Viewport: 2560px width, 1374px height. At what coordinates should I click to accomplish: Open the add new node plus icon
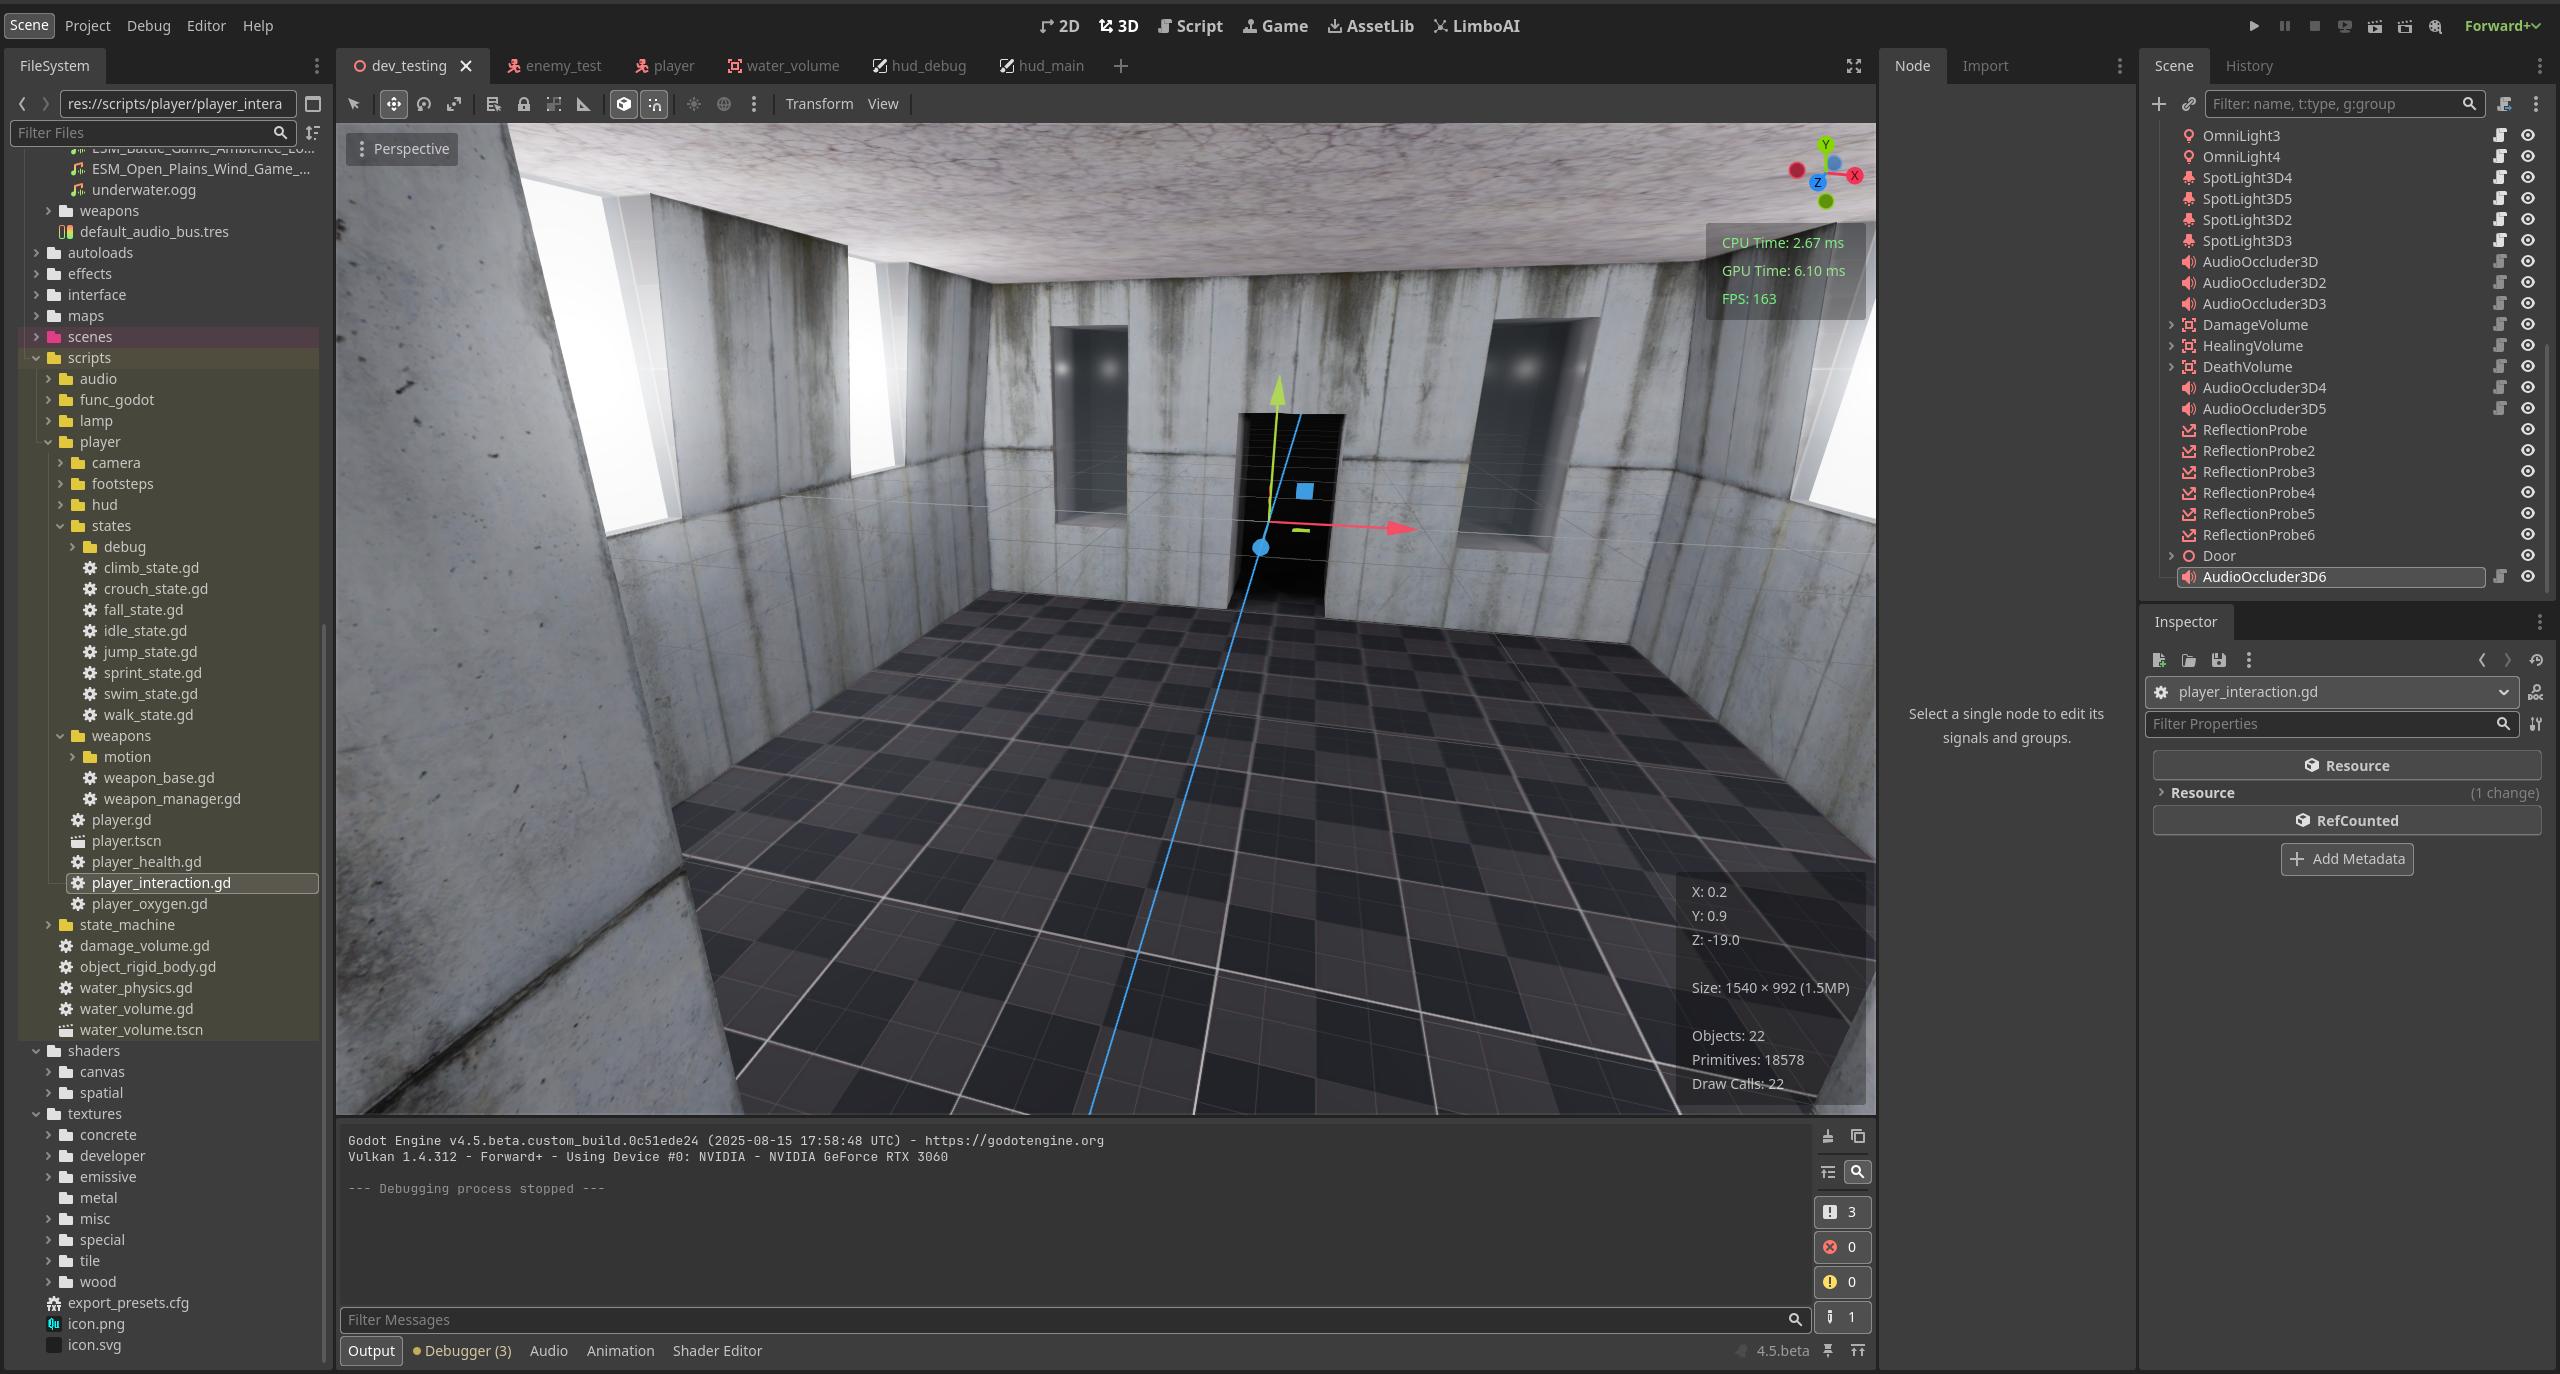click(2159, 104)
